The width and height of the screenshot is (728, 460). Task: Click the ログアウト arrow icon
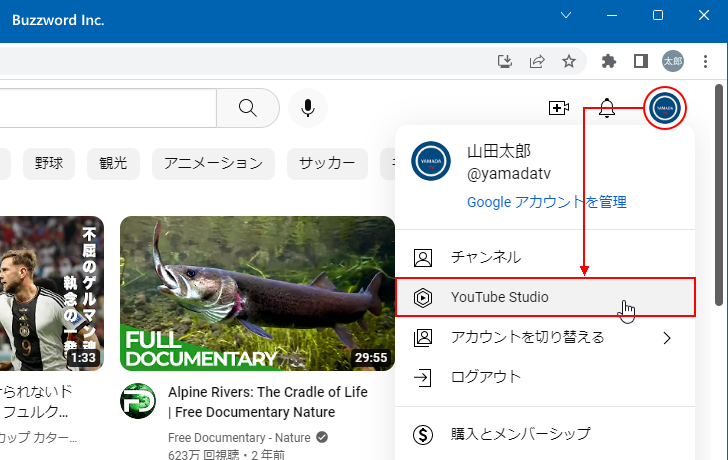[422, 377]
